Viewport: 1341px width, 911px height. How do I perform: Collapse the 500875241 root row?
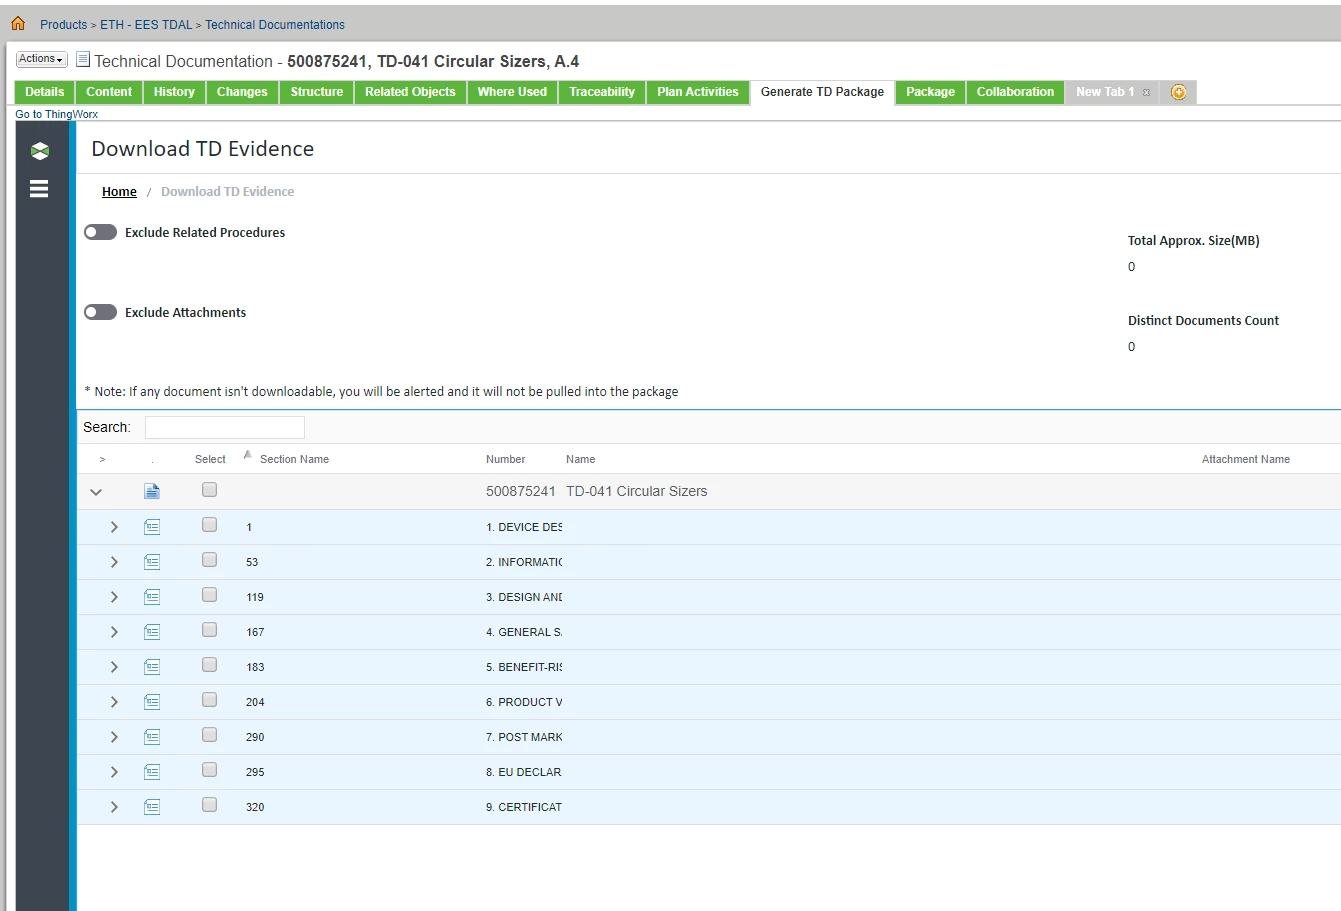96,492
